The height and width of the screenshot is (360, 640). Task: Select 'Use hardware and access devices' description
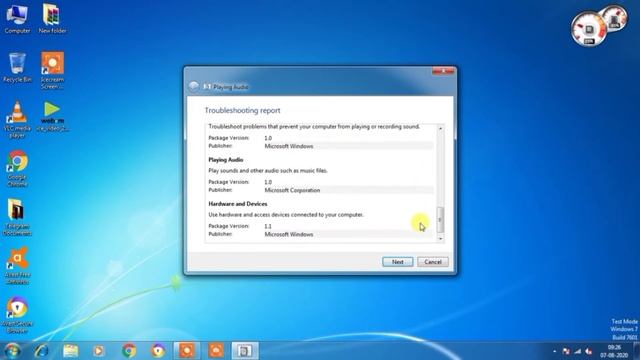coord(286,215)
